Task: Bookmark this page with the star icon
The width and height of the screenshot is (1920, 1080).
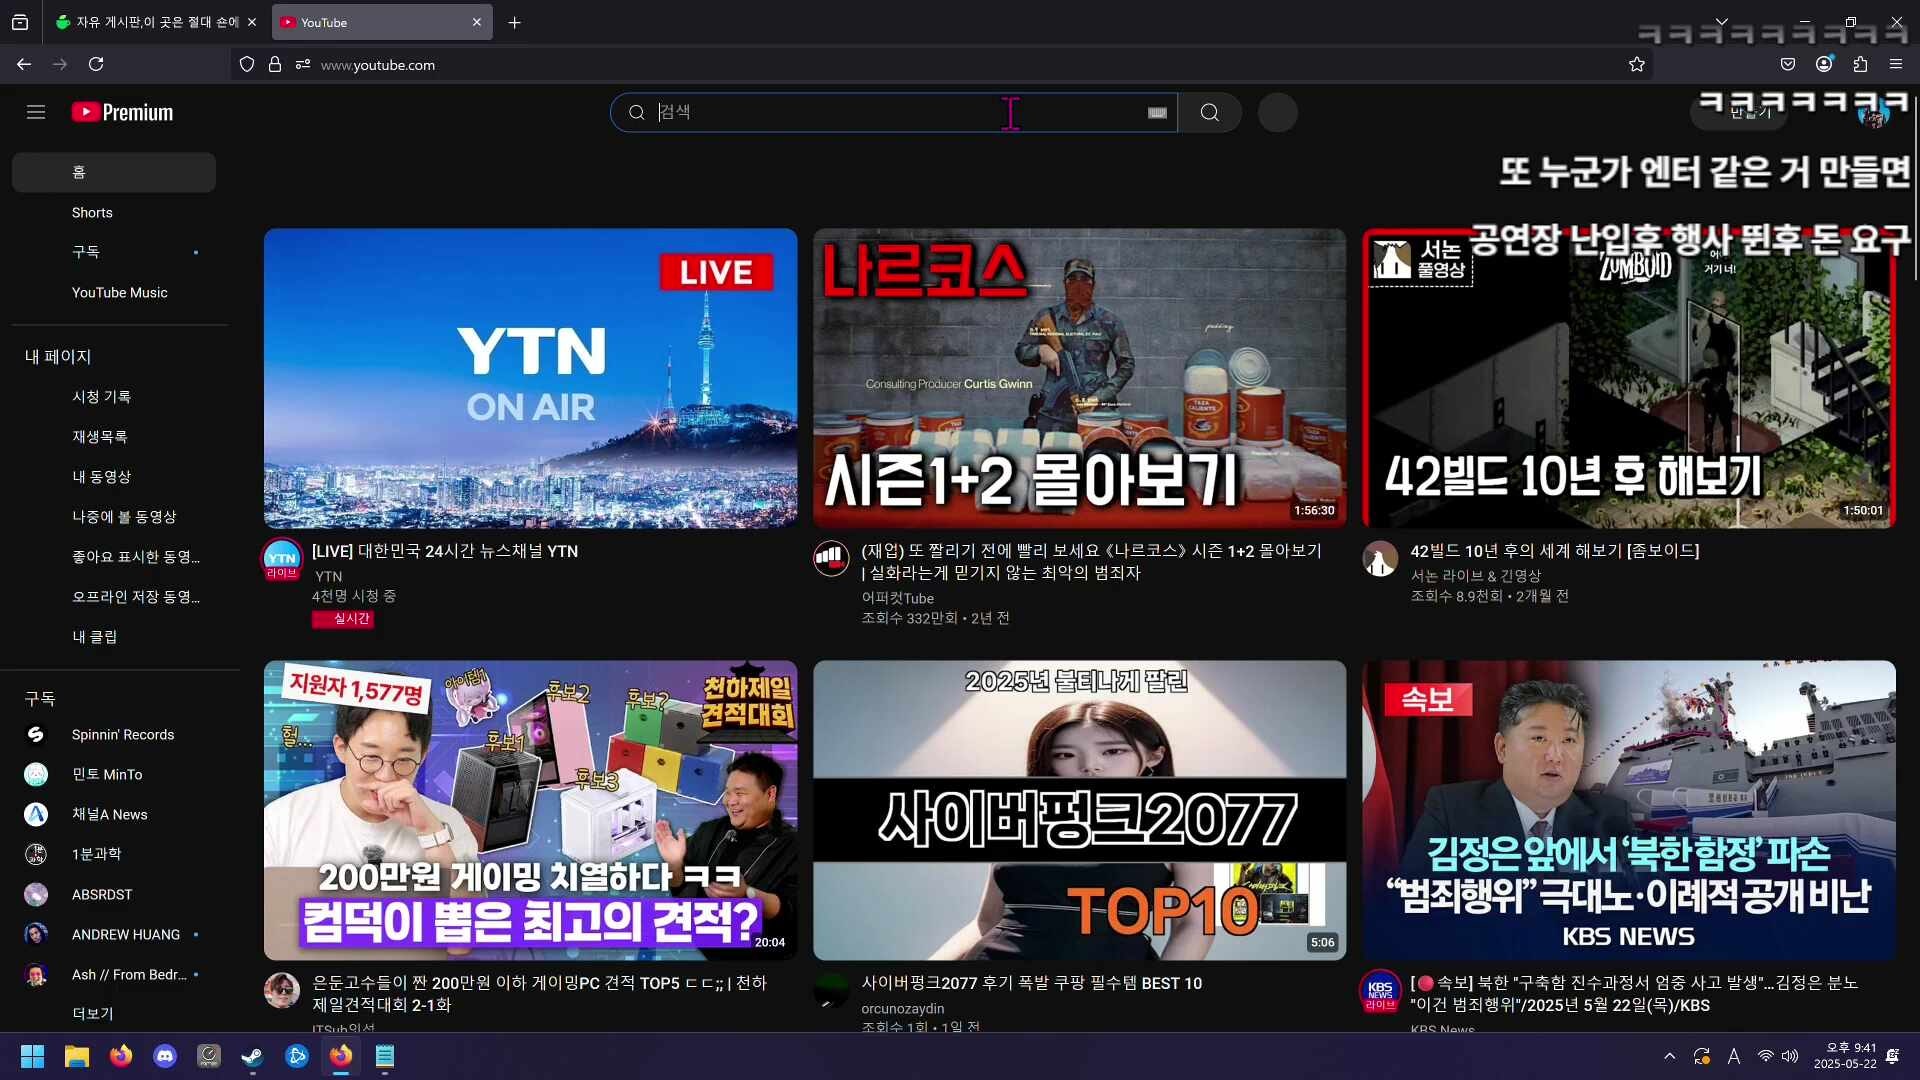Action: pos(1637,64)
